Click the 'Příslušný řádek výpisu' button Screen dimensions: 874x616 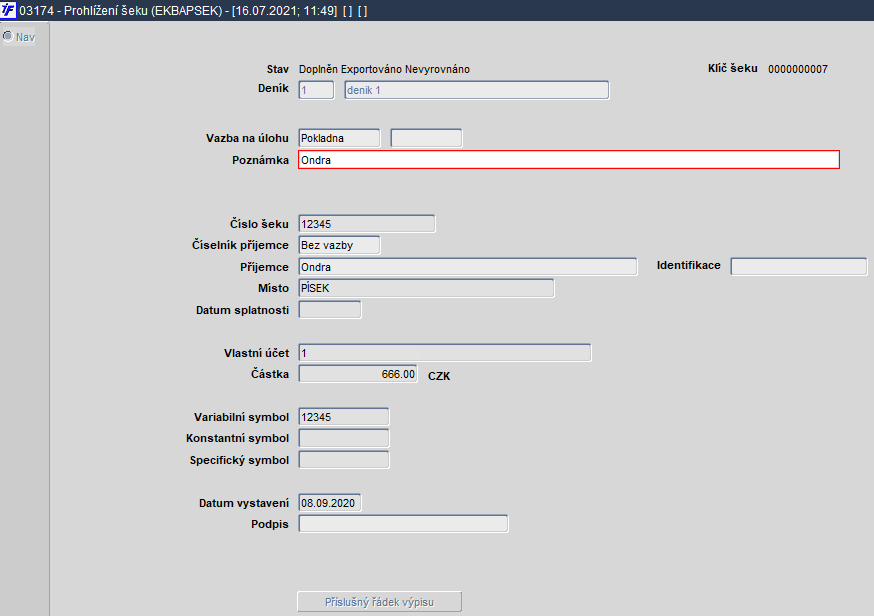[380, 602]
